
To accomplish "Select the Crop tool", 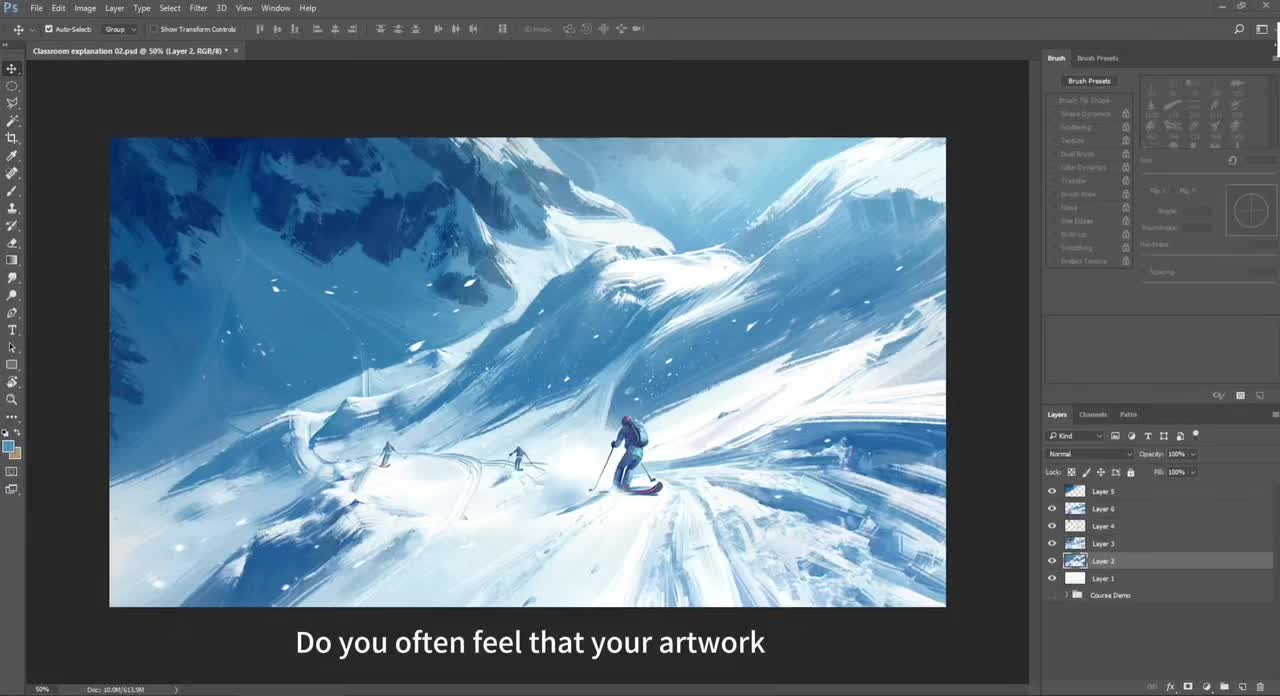I will tap(12, 138).
